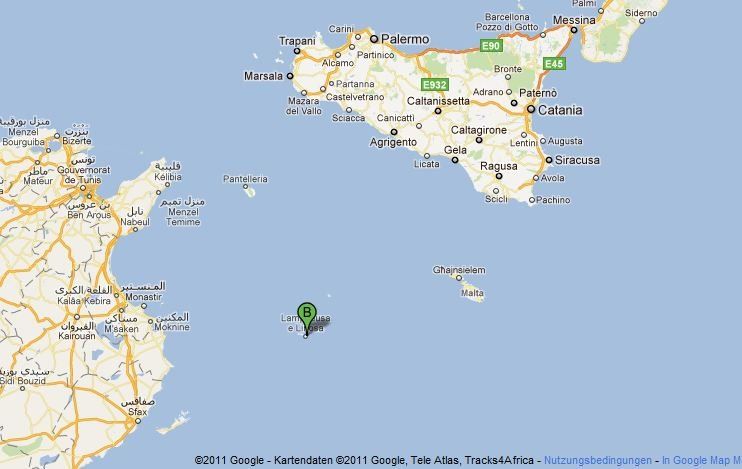Click the green B location marker pin
This screenshot has height=469, width=742.
[307, 318]
